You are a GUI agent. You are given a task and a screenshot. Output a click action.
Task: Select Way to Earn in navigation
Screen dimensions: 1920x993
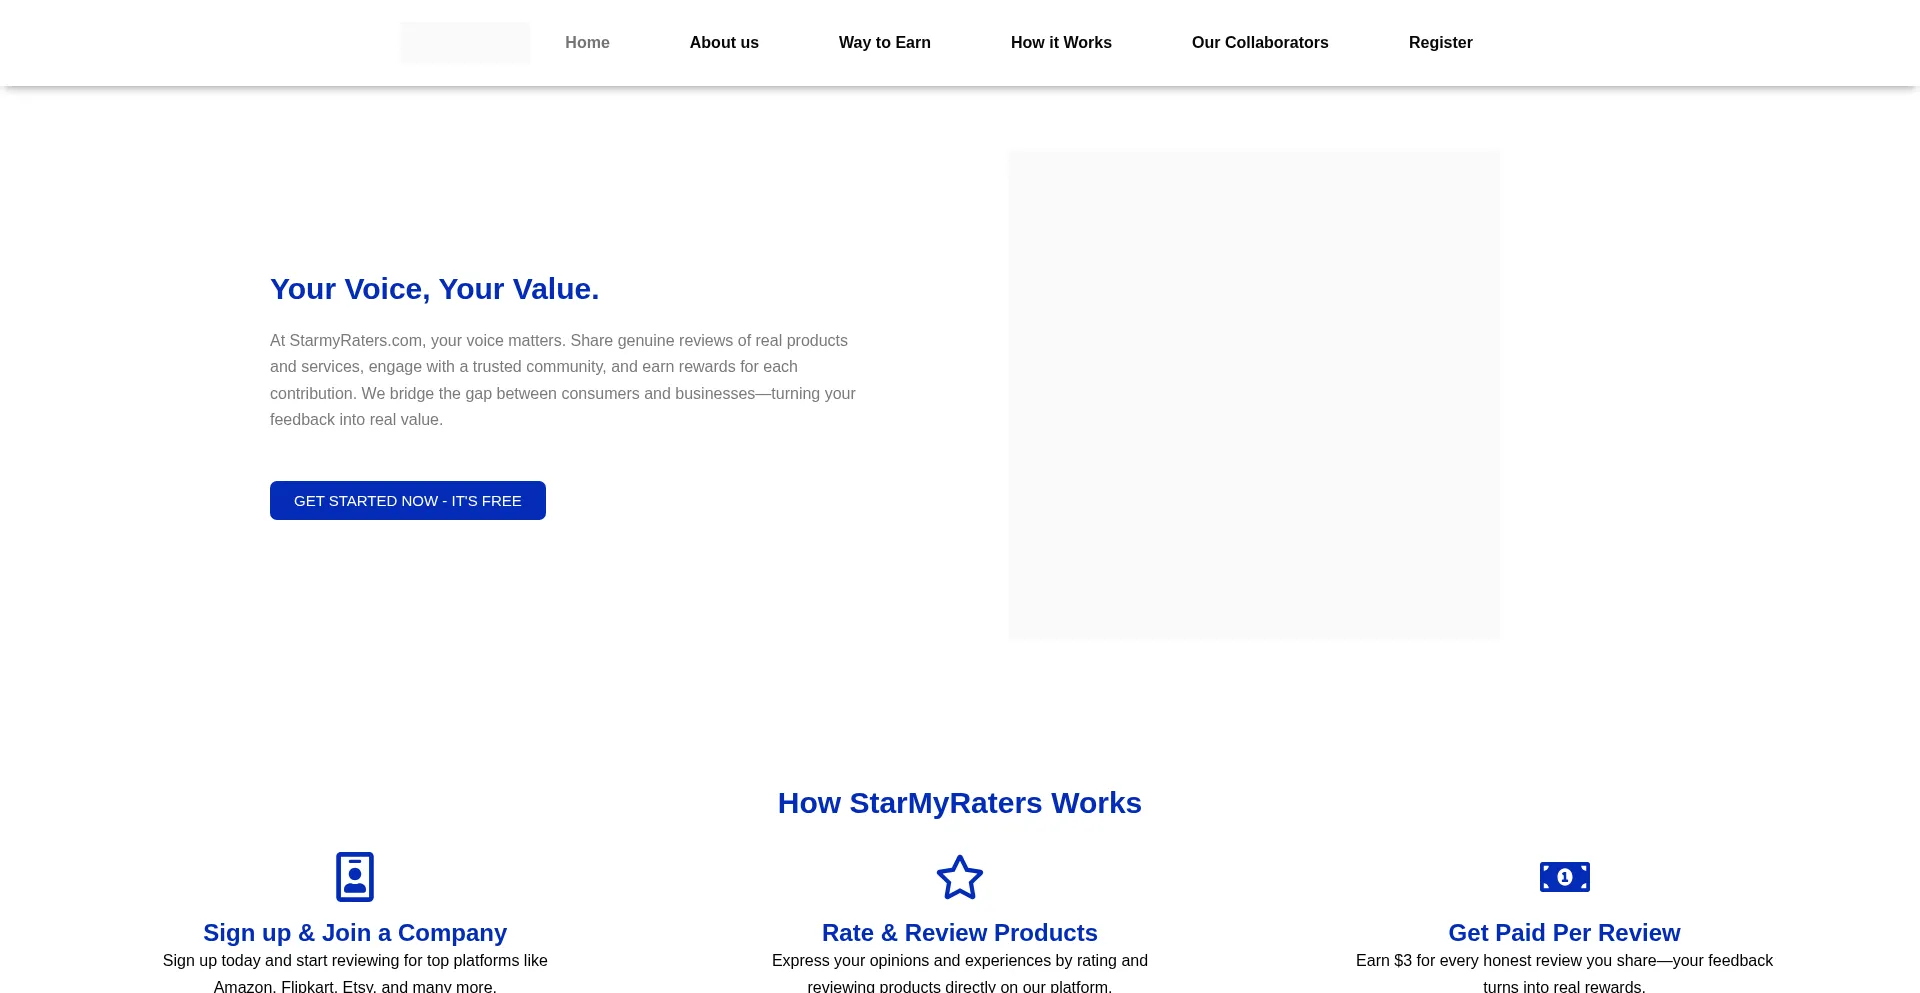click(x=884, y=43)
